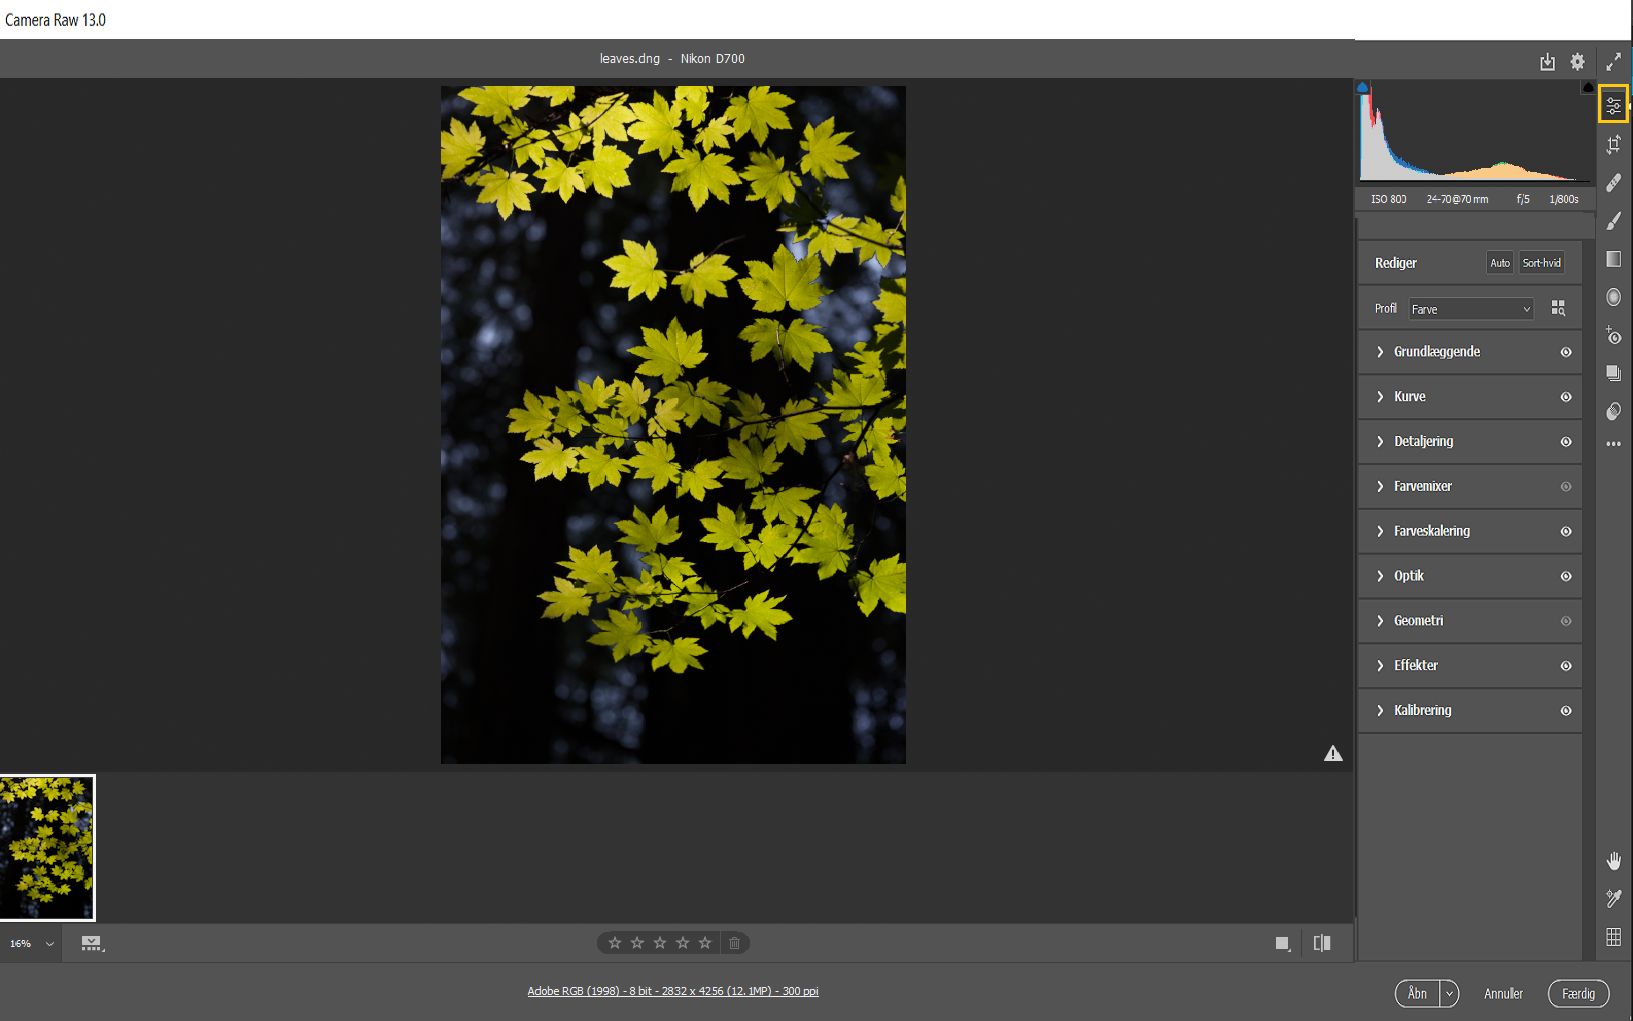Select the Adjustment Brush tool
The image size is (1633, 1021).
coord(1613,221)
